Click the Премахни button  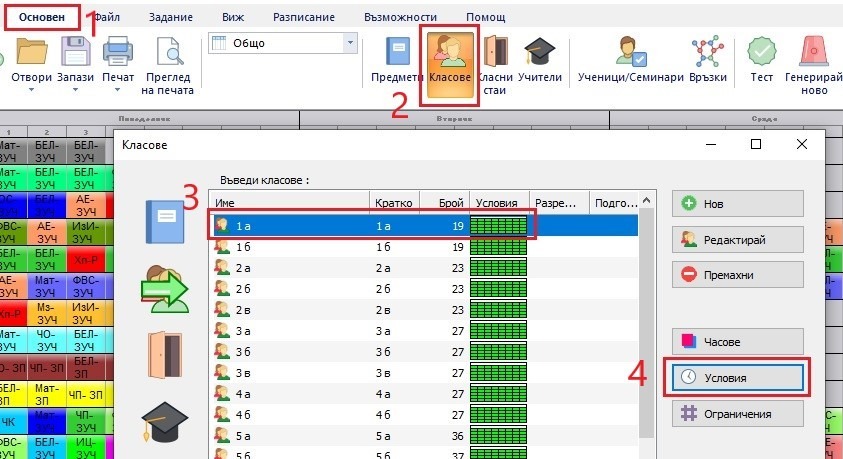[x=738, y=275]
